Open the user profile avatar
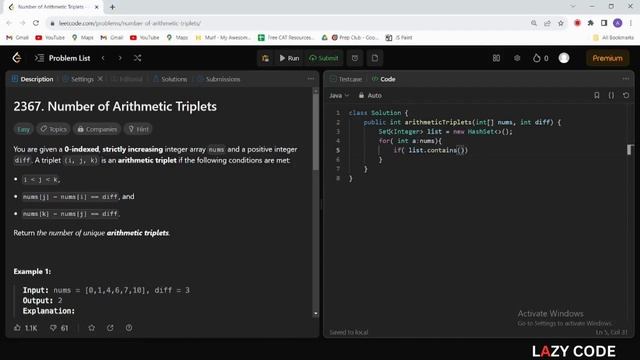 (x=564, y=58)
